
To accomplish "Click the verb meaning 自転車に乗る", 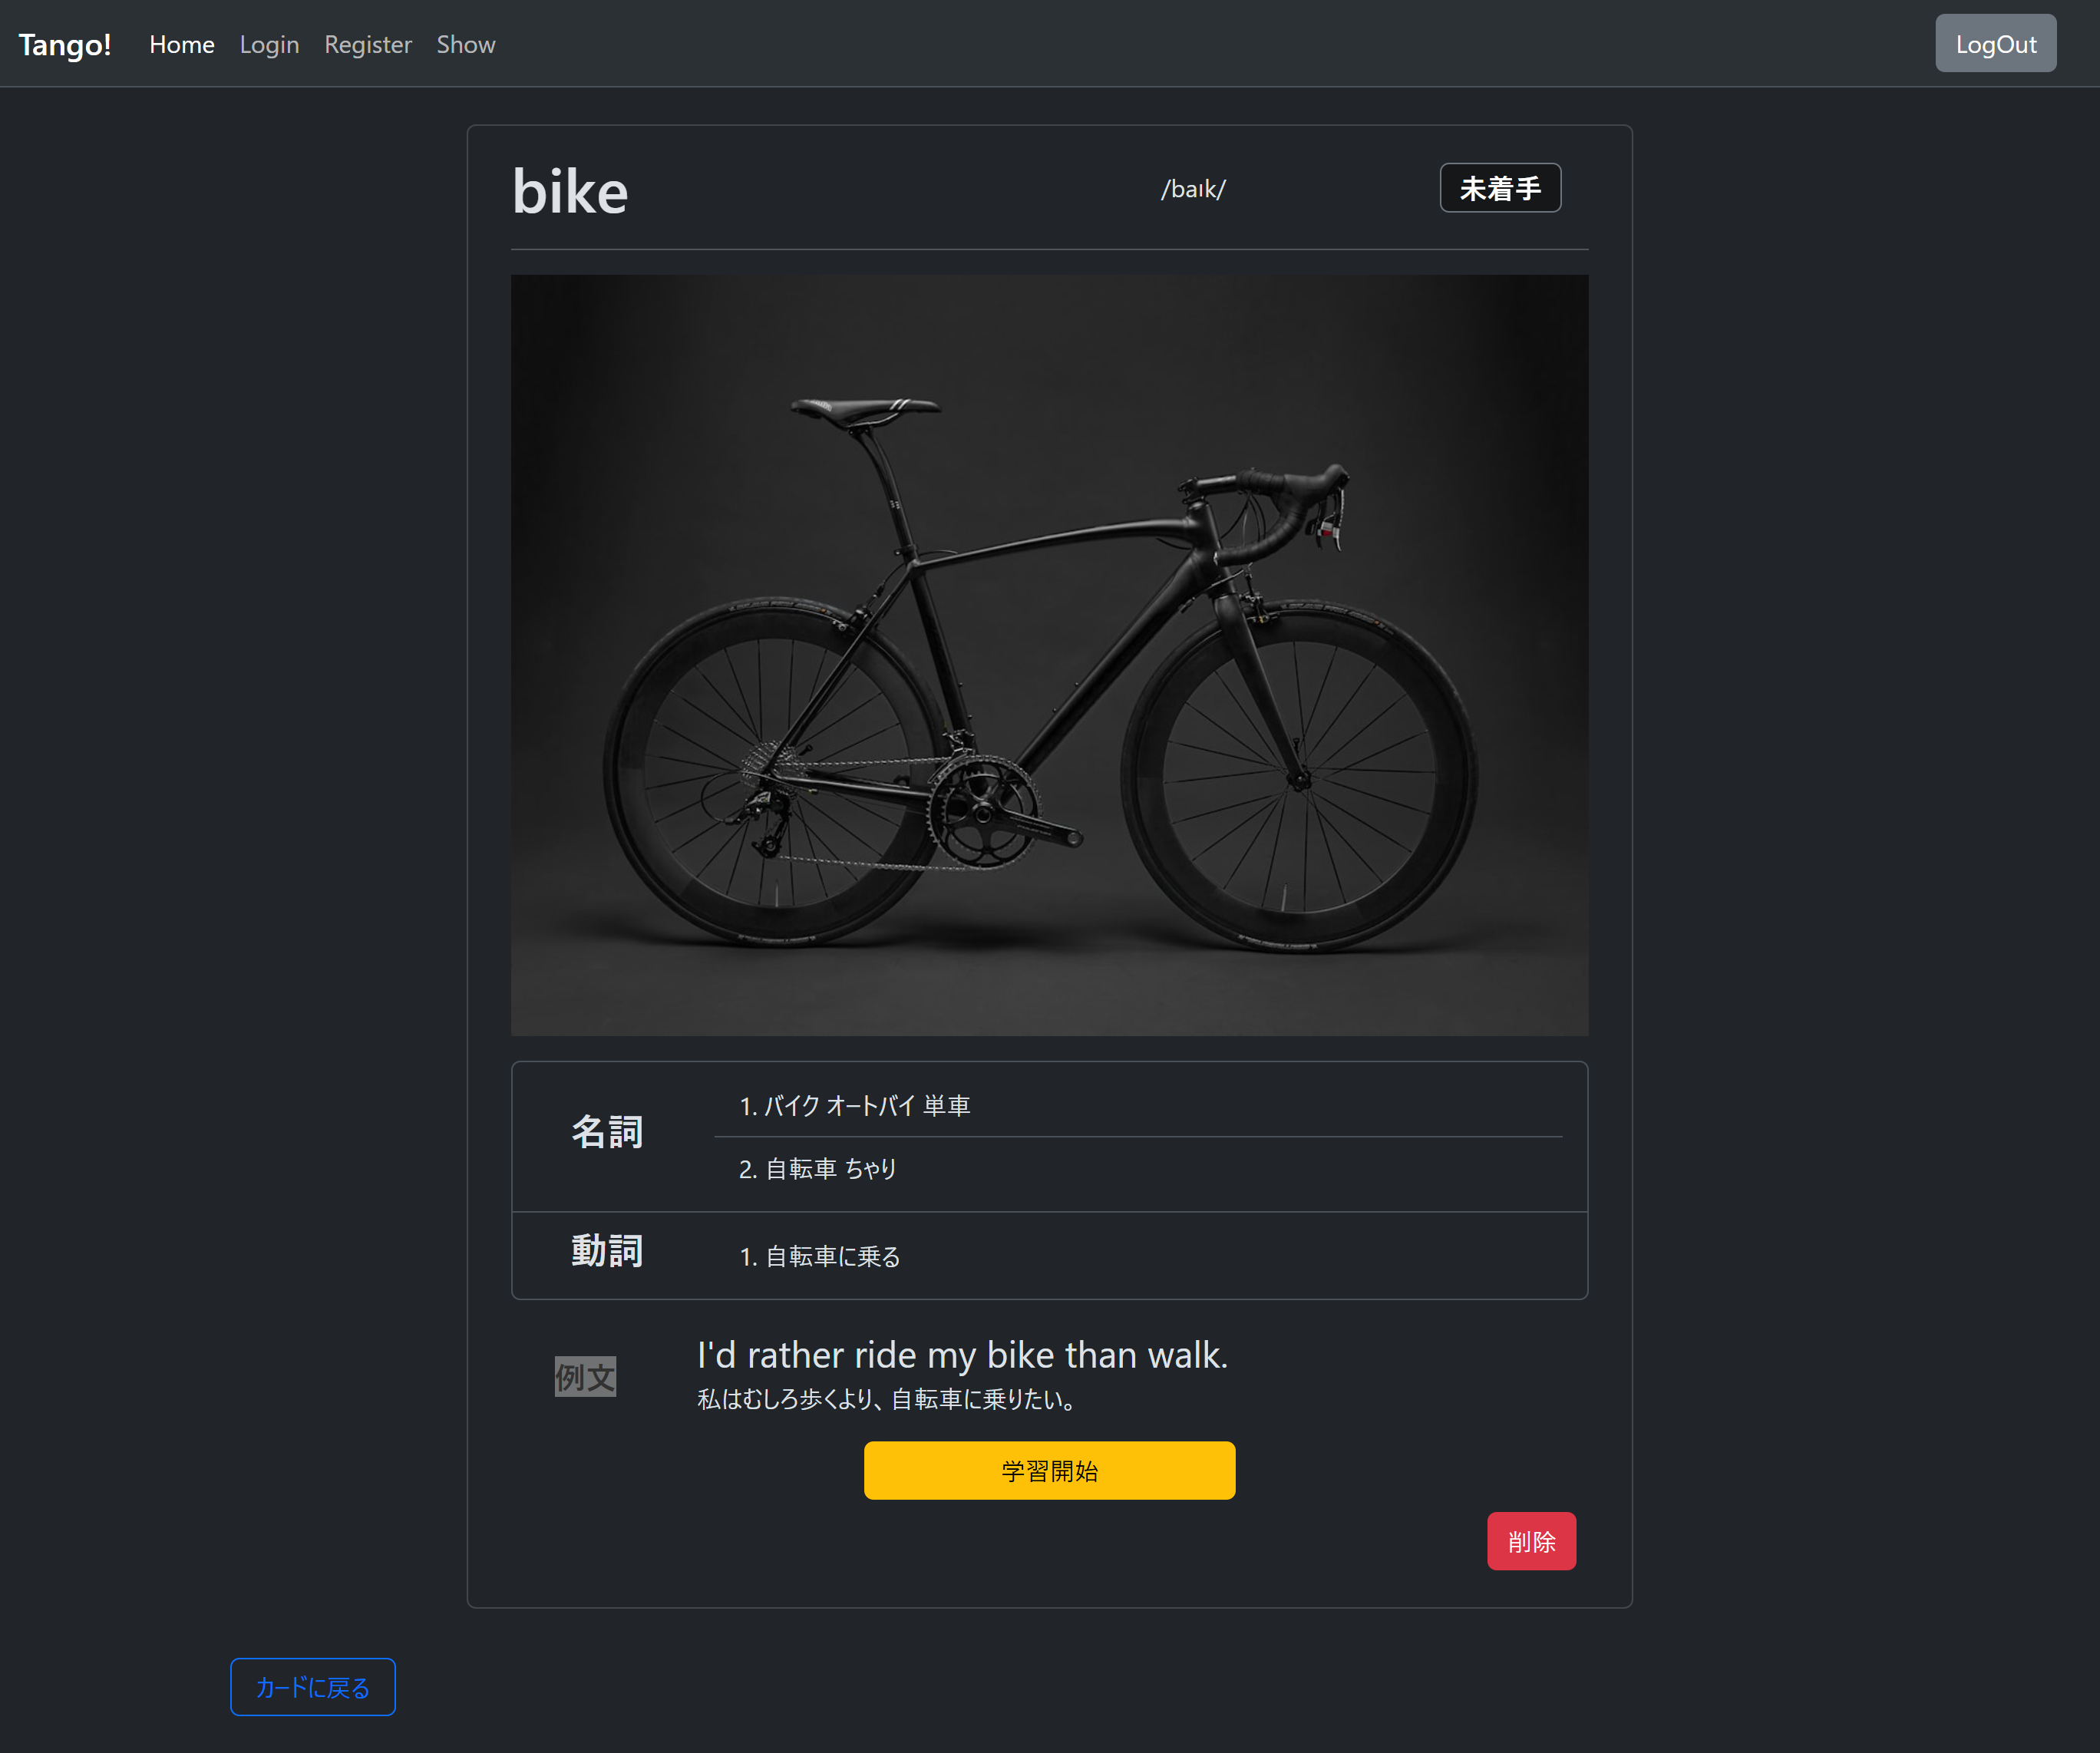I will click(820, 1256).
